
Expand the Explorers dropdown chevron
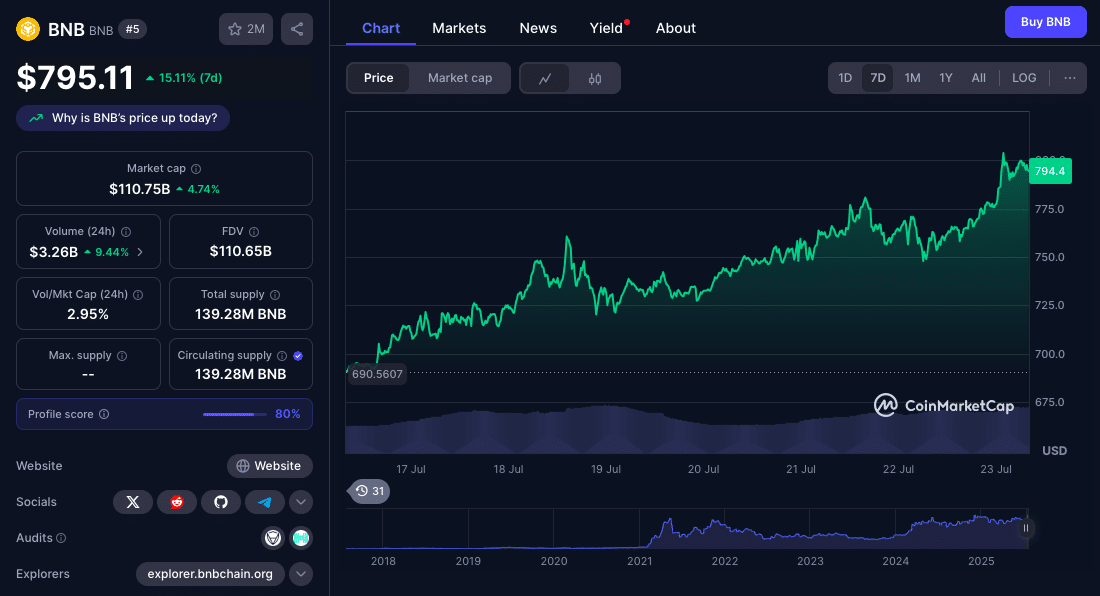click(301, 574)
